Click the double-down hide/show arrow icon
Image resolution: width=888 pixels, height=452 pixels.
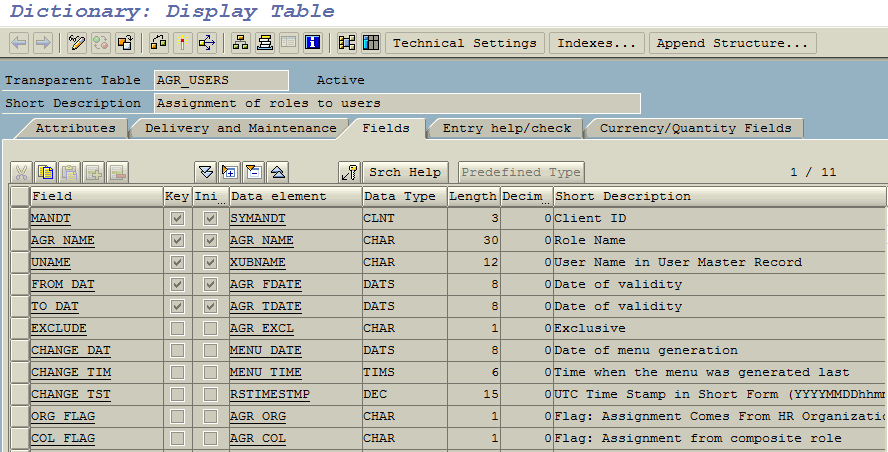coord(206,172)
